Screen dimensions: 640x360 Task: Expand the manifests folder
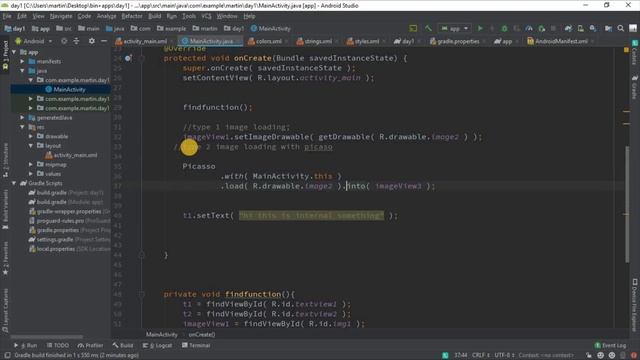point(23,61)
